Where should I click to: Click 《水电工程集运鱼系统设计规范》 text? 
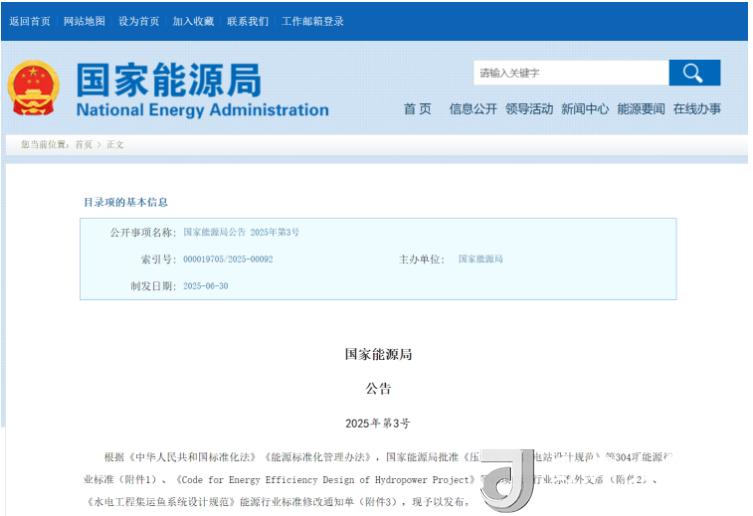[162, 502]
